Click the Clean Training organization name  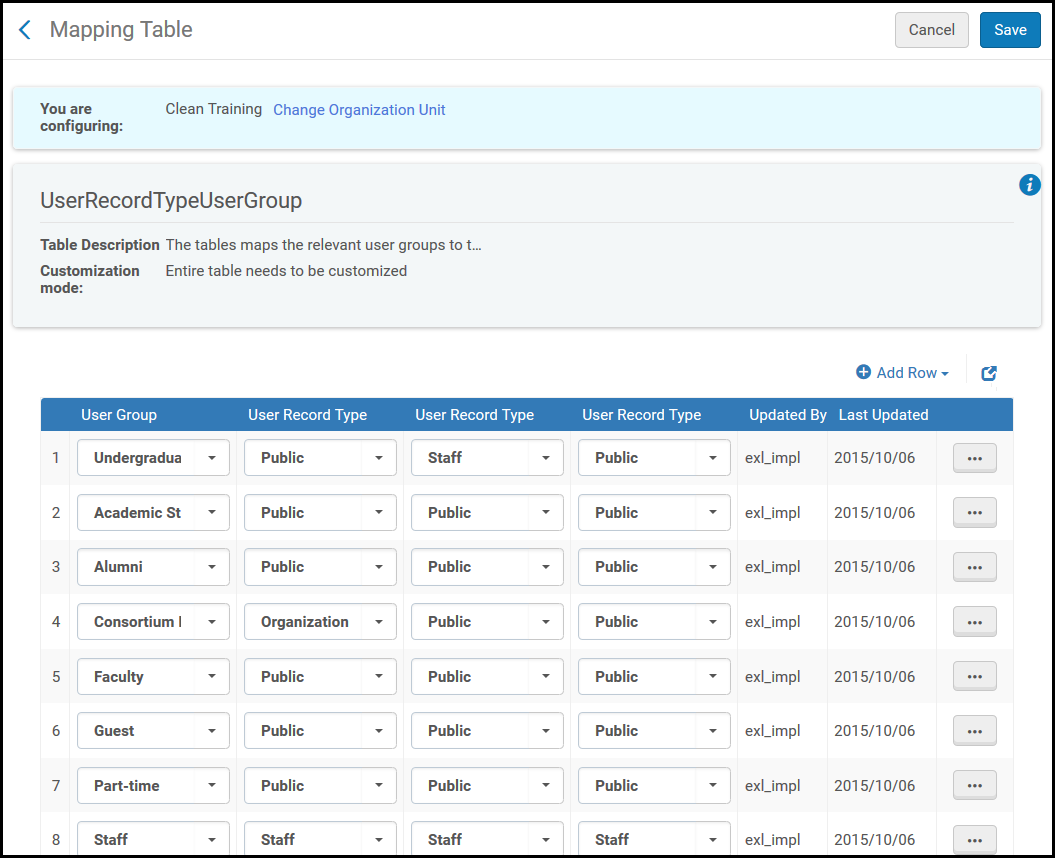213,109
